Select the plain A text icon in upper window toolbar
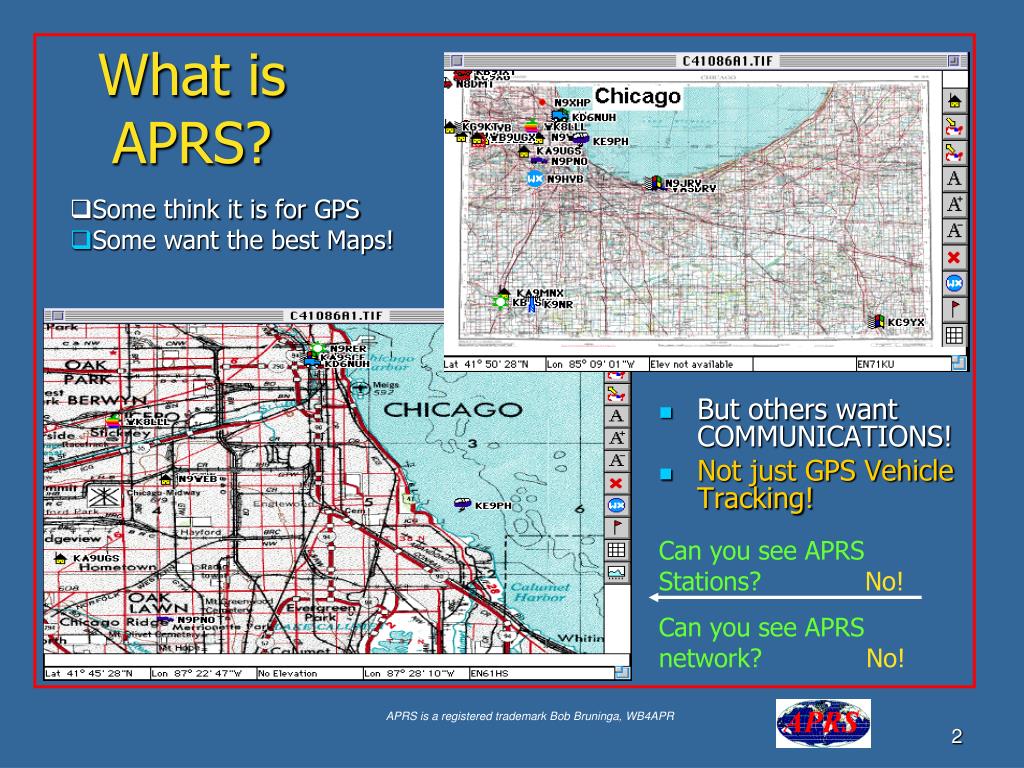 click(954, 179)
